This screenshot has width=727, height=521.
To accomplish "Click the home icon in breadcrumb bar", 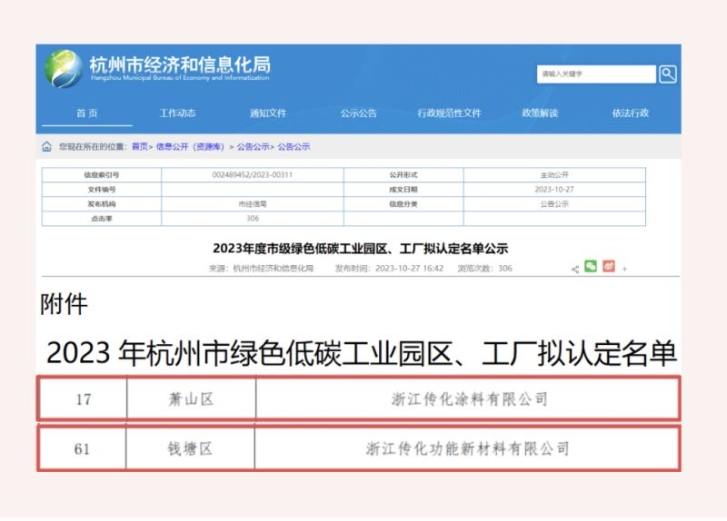I will [47, 147].
